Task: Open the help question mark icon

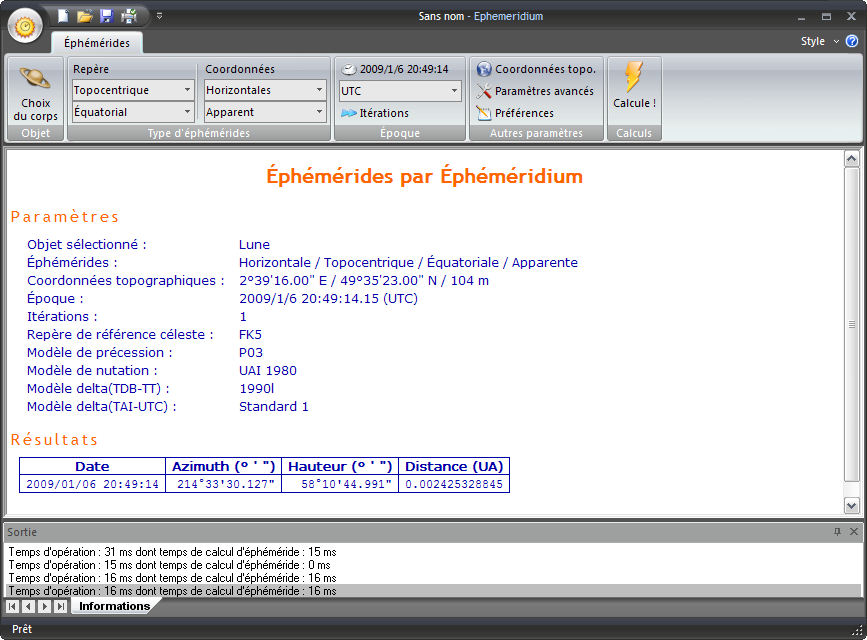Action: pyautogui.click(x=852, y=41)
